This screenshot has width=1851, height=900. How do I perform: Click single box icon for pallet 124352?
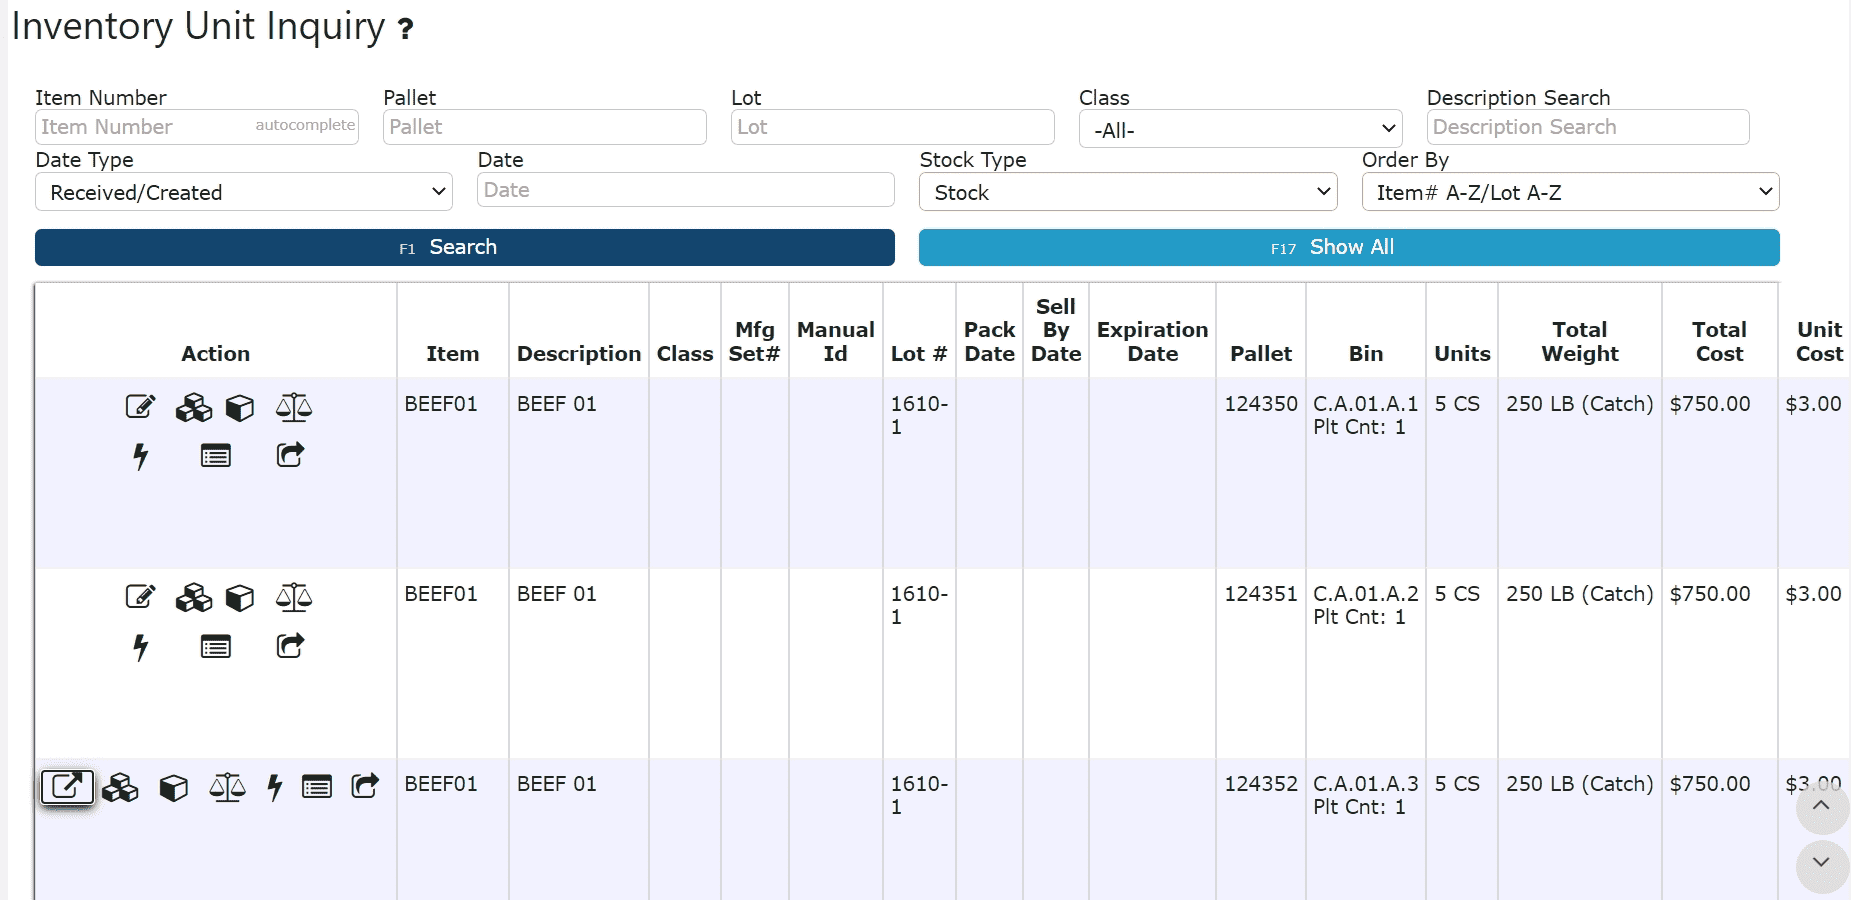pyautogui.click(x=174, y=788)
